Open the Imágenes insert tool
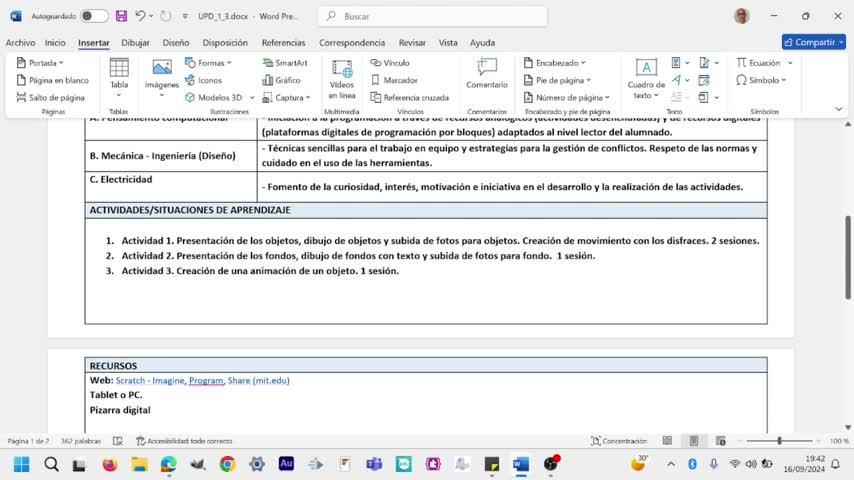This screenshot has width=854, height=480. 161,68
